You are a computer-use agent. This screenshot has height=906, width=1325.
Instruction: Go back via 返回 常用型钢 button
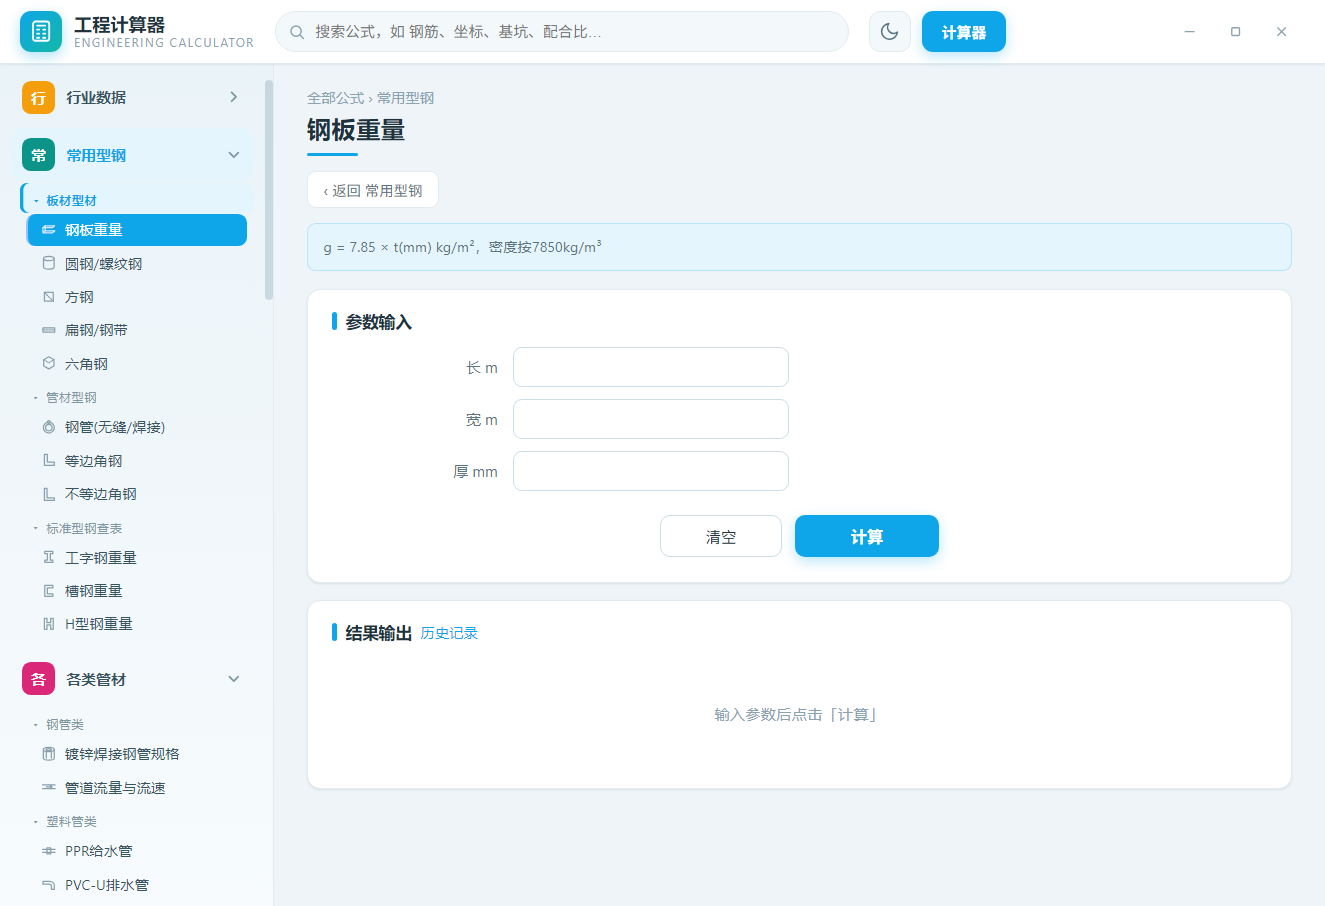click(x=373, y=190)
